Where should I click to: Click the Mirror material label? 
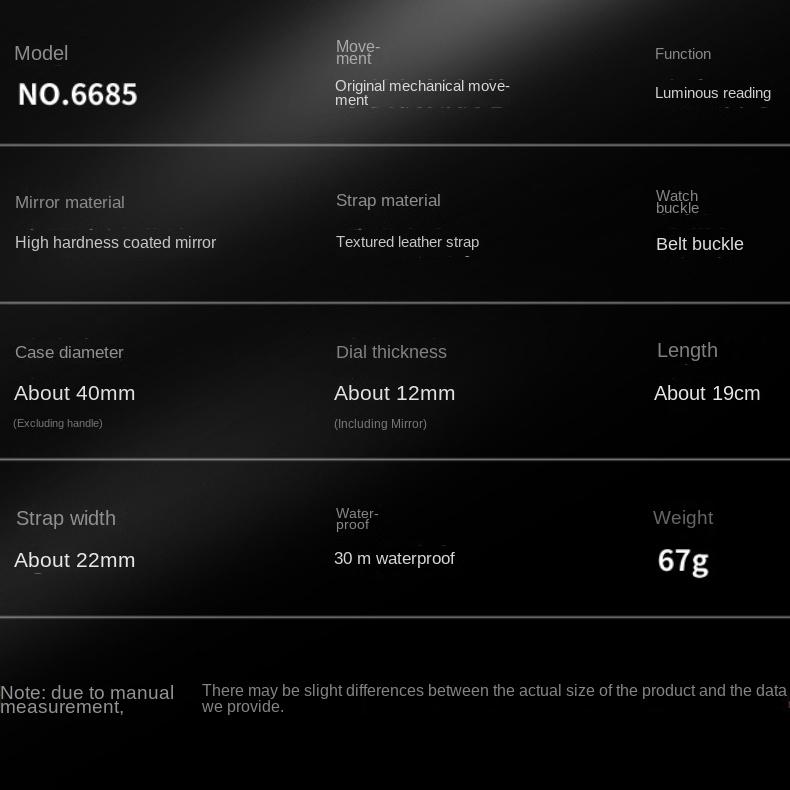(x=70, y=202)
